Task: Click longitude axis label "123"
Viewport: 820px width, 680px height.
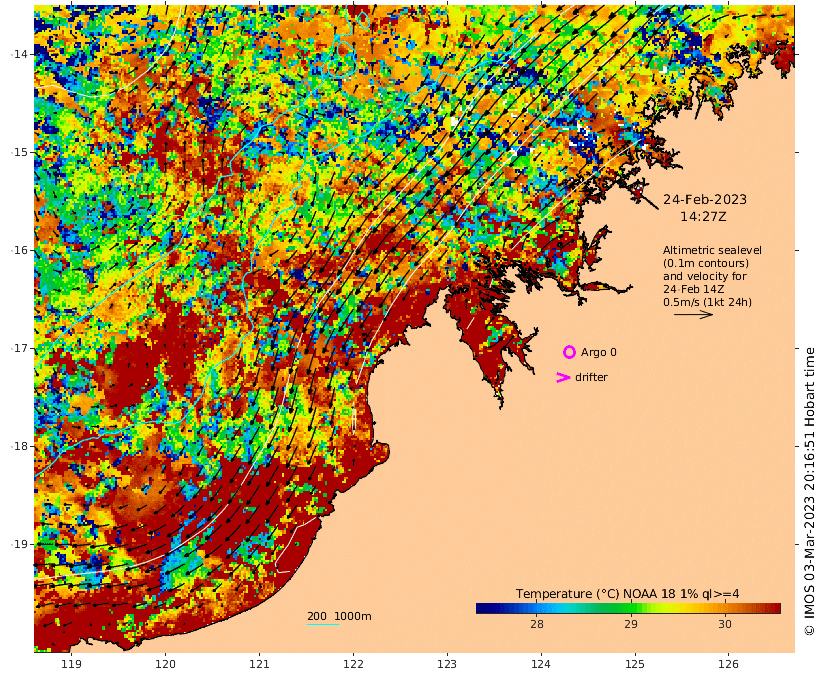Action: coord(447,664)
